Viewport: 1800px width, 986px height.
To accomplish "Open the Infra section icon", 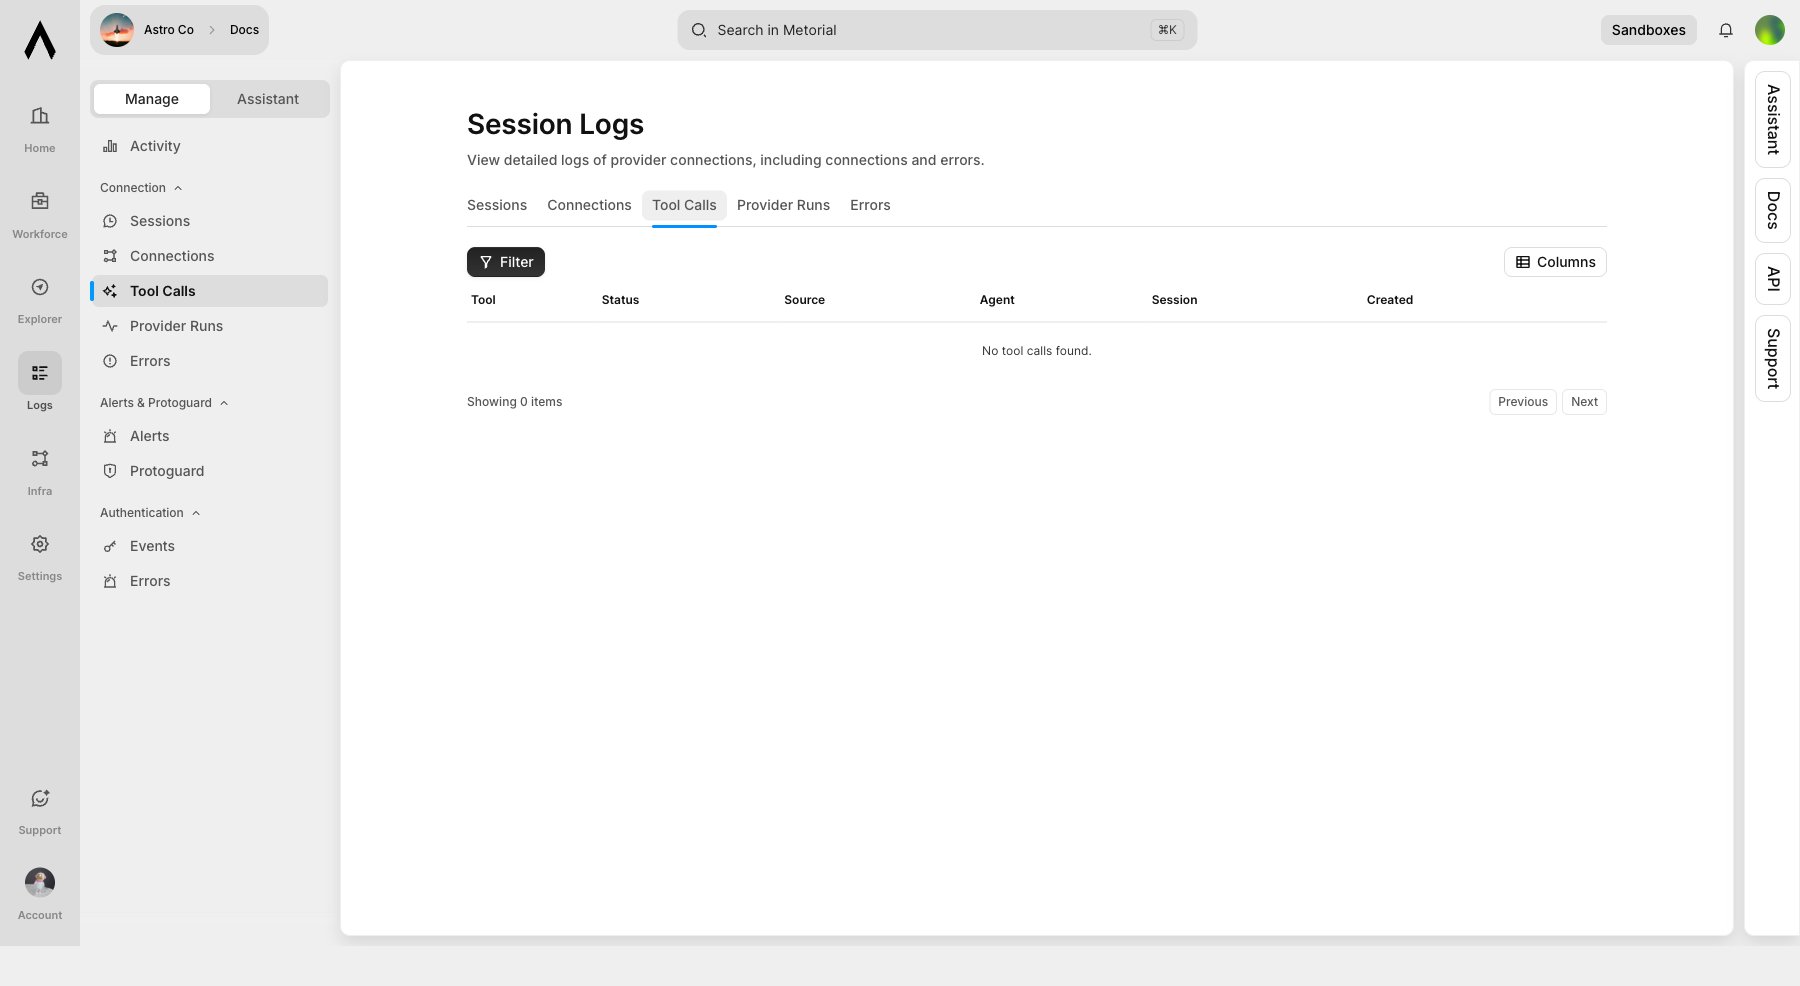I will pos(40,458).
